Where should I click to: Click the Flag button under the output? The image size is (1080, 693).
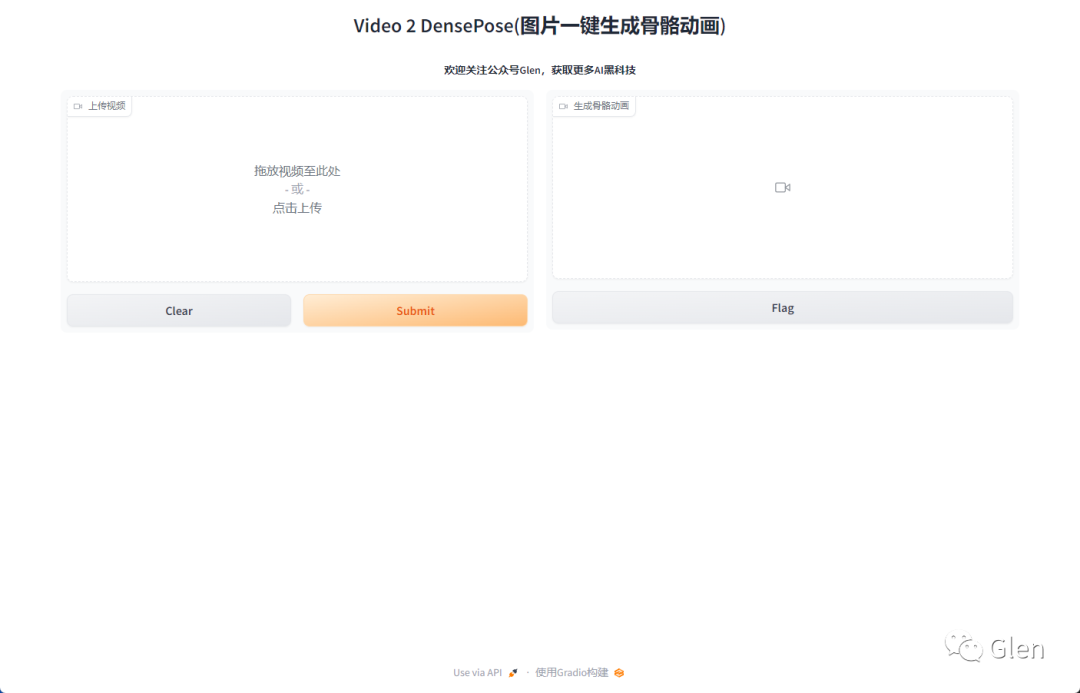[782, 307]
